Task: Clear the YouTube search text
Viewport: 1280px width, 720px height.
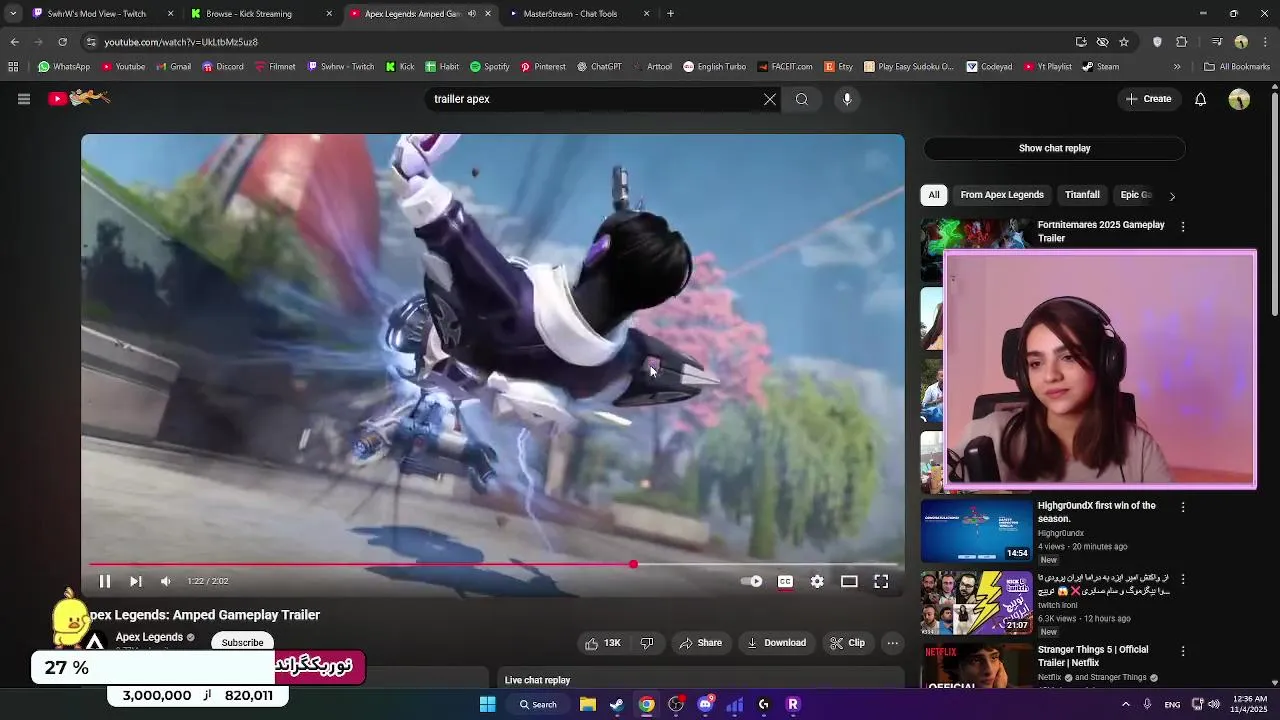Action: 770,99
